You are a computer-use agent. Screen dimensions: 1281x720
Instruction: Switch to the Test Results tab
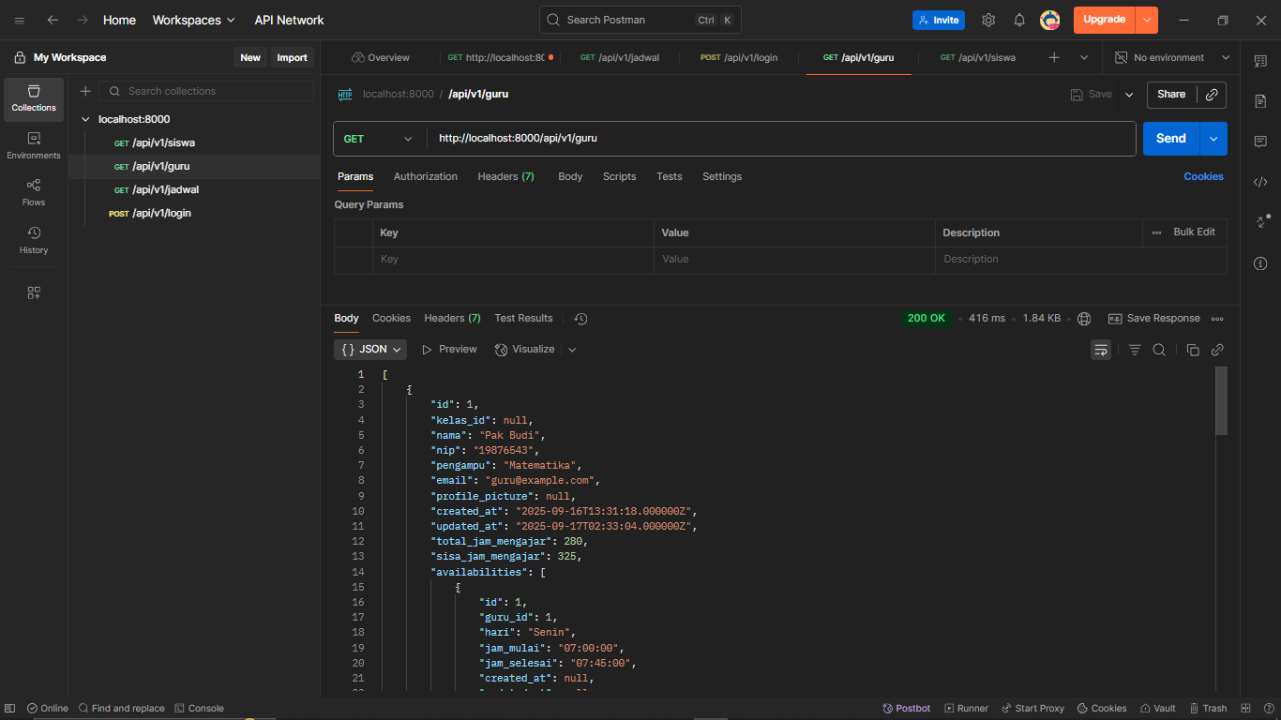click(x=523, y=318)
